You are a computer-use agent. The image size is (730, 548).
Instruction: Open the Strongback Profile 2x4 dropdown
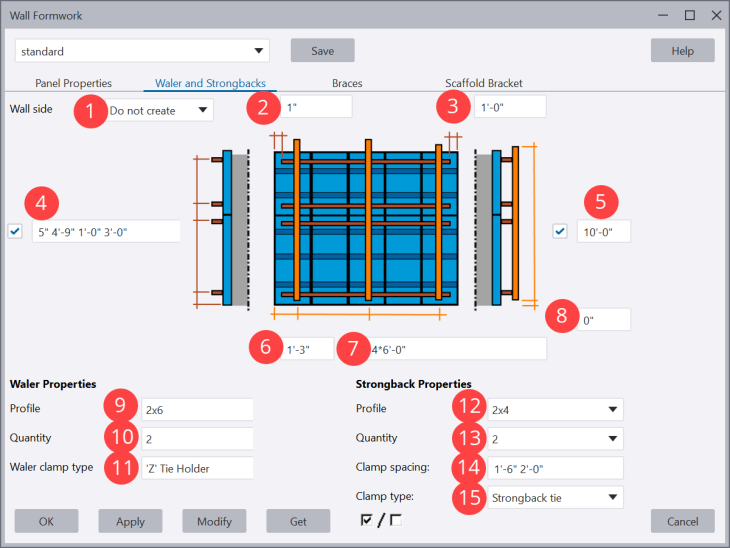555,410
